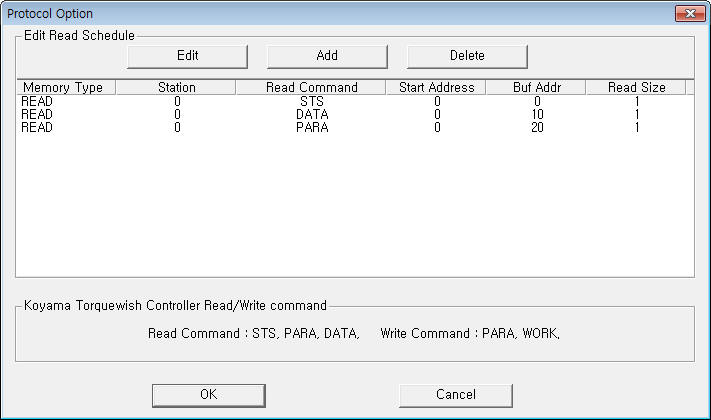This screenshot has height=420, width=711.
Task: Close the Protocol Option dialog
Action: 686,13
